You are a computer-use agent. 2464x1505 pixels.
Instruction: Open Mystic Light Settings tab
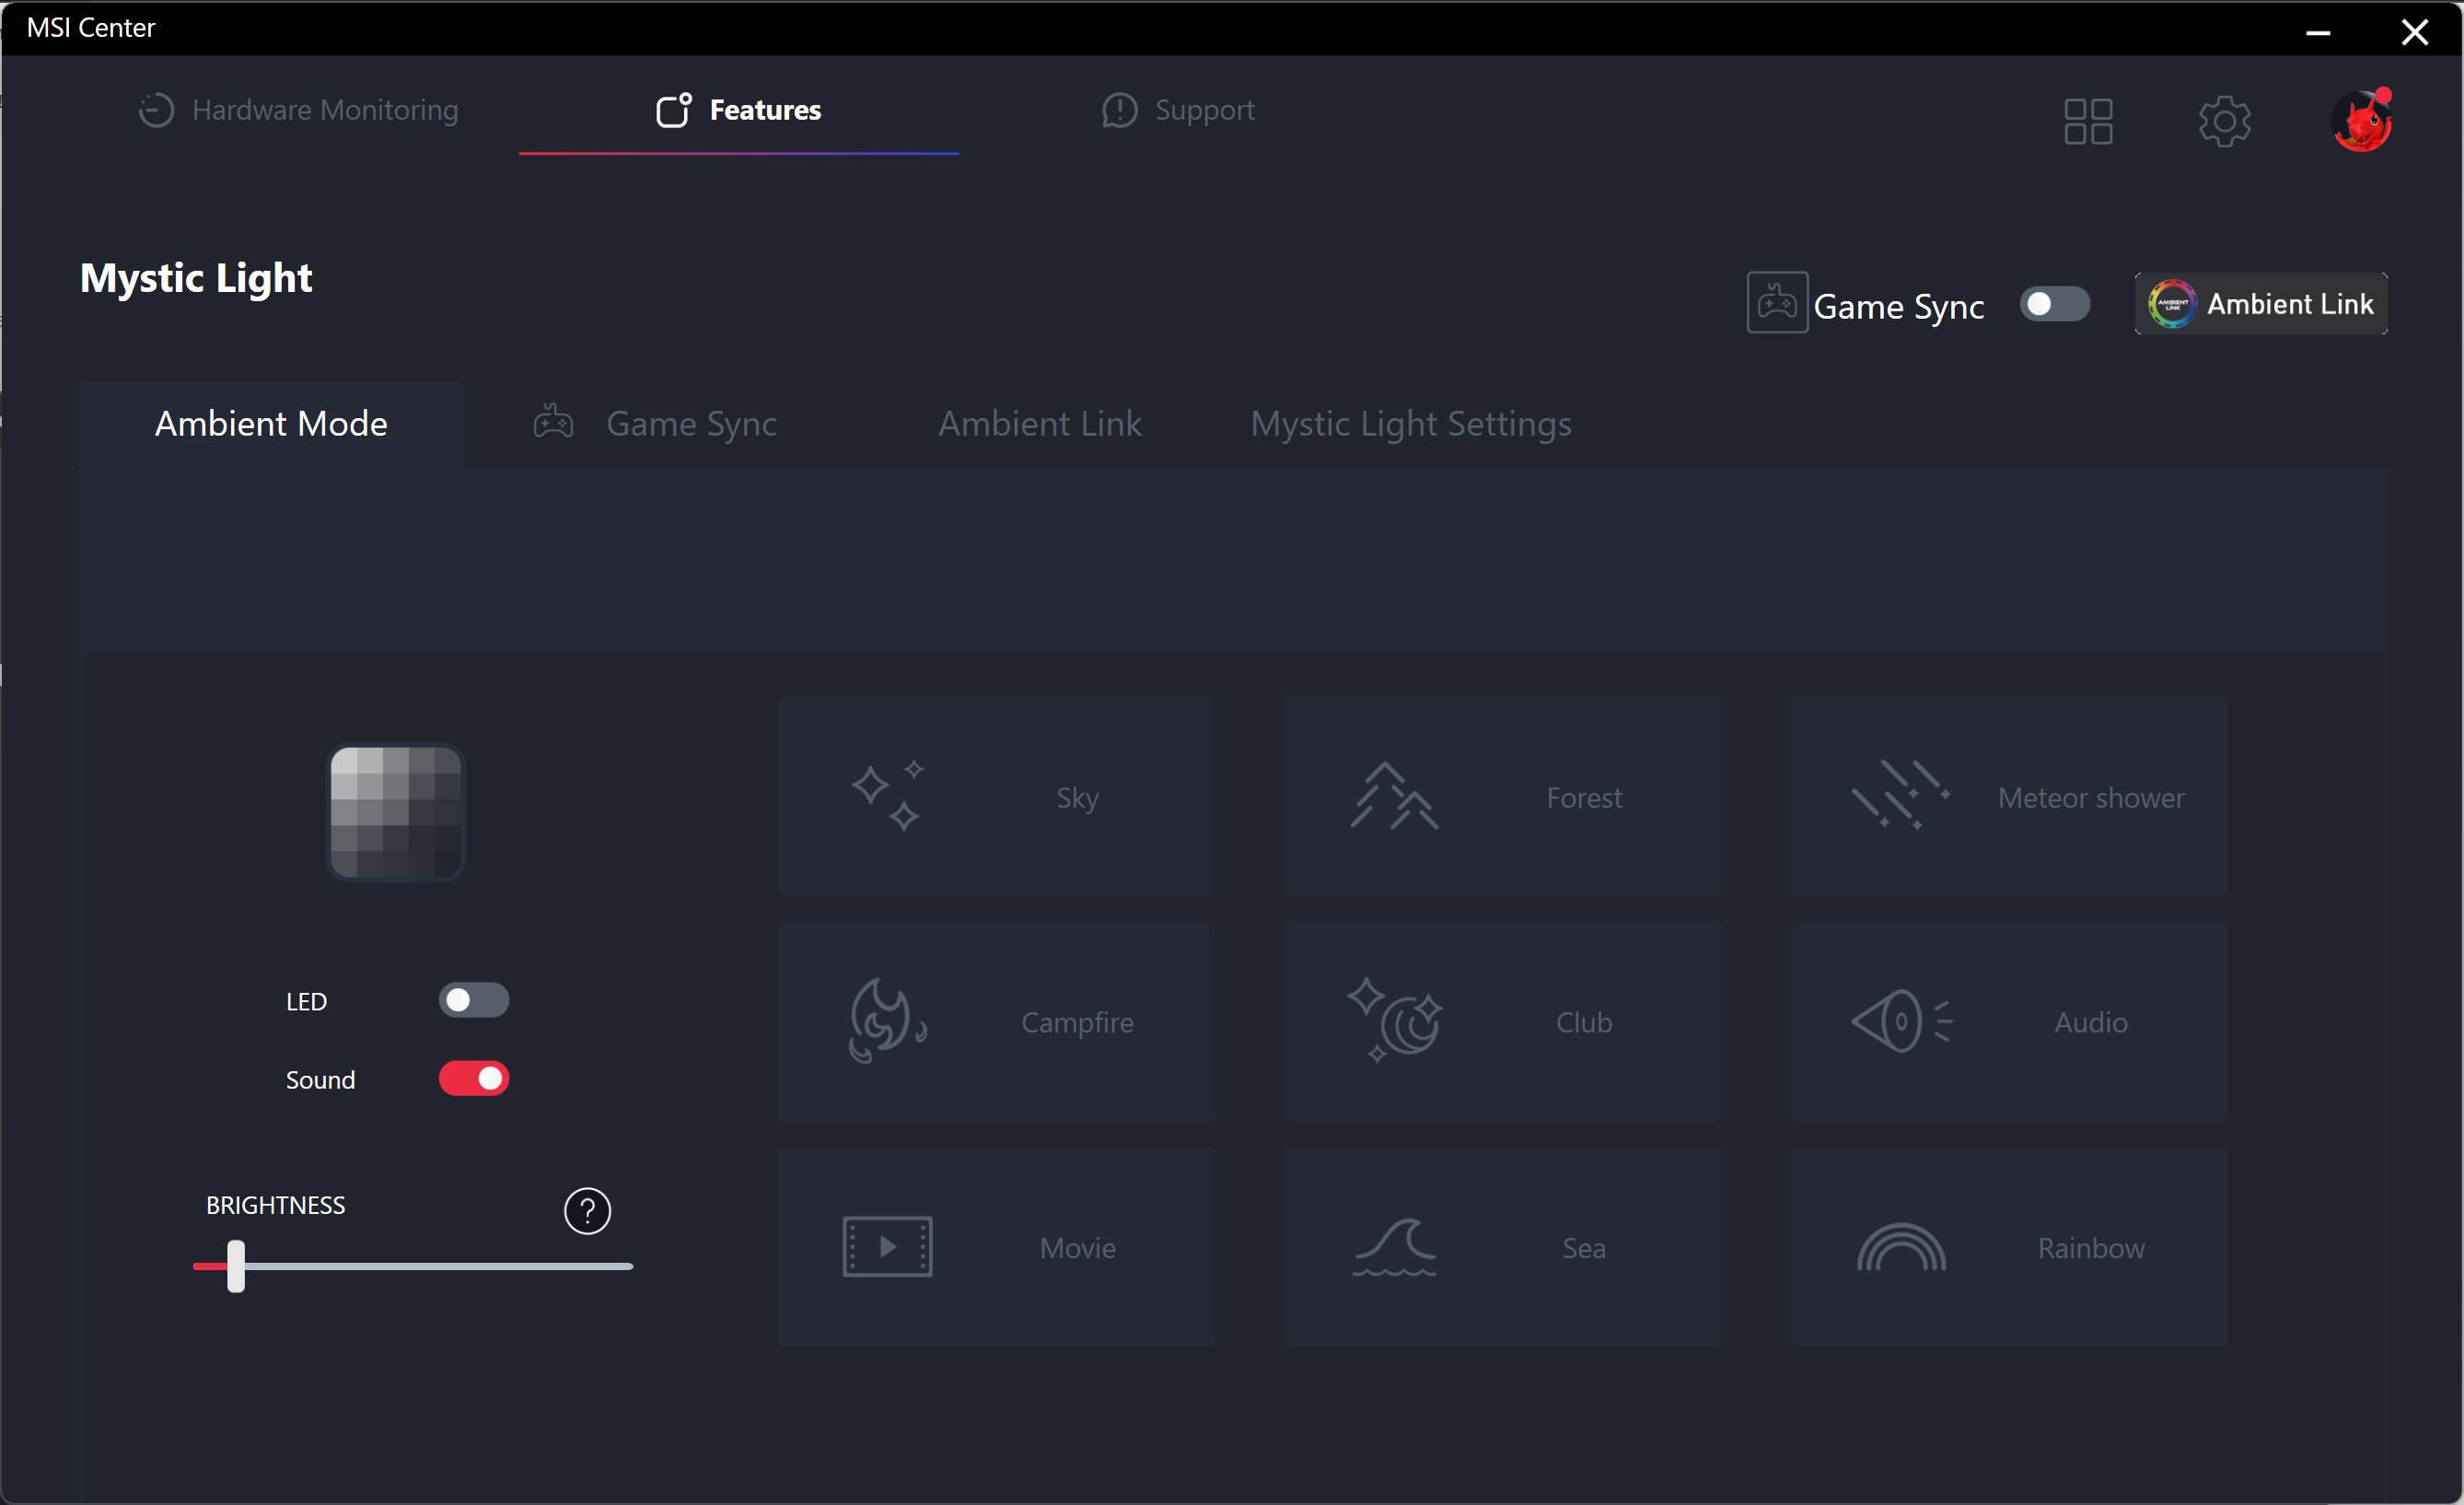click(x=1410, y=424)
